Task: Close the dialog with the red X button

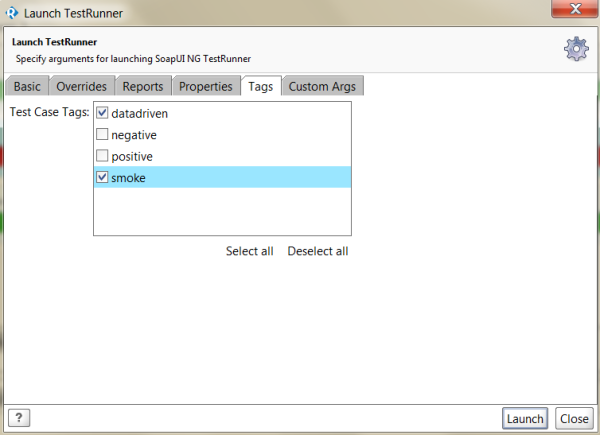Action: pos(575,9)
